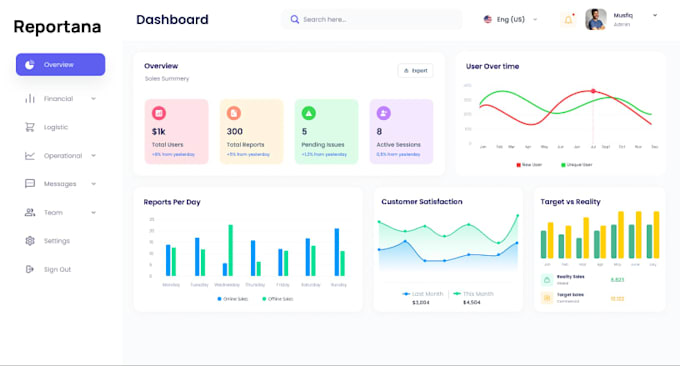The width and height of the screenshot is (680, 366).
Task: Click the Messages chat bubble icon
Action: coord(29,184)
